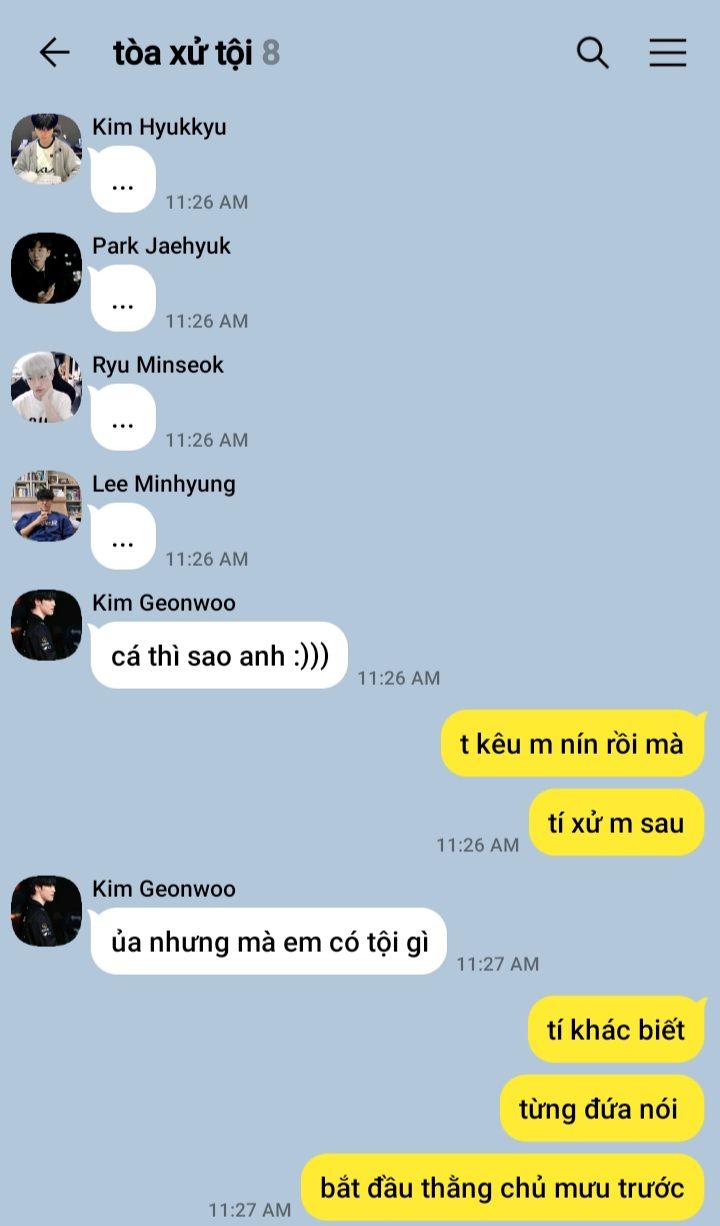Select 'bắt đầu thằng chủ mưu trước' message
Viewport: 720px width, 1226px height.
503,1187
